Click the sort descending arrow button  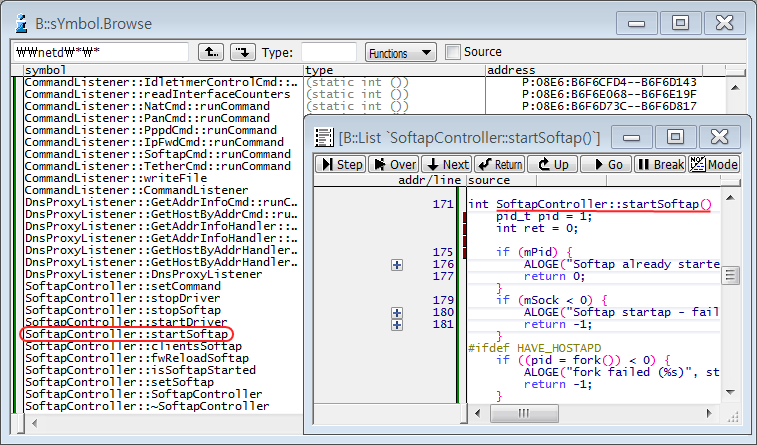[242, 52]
